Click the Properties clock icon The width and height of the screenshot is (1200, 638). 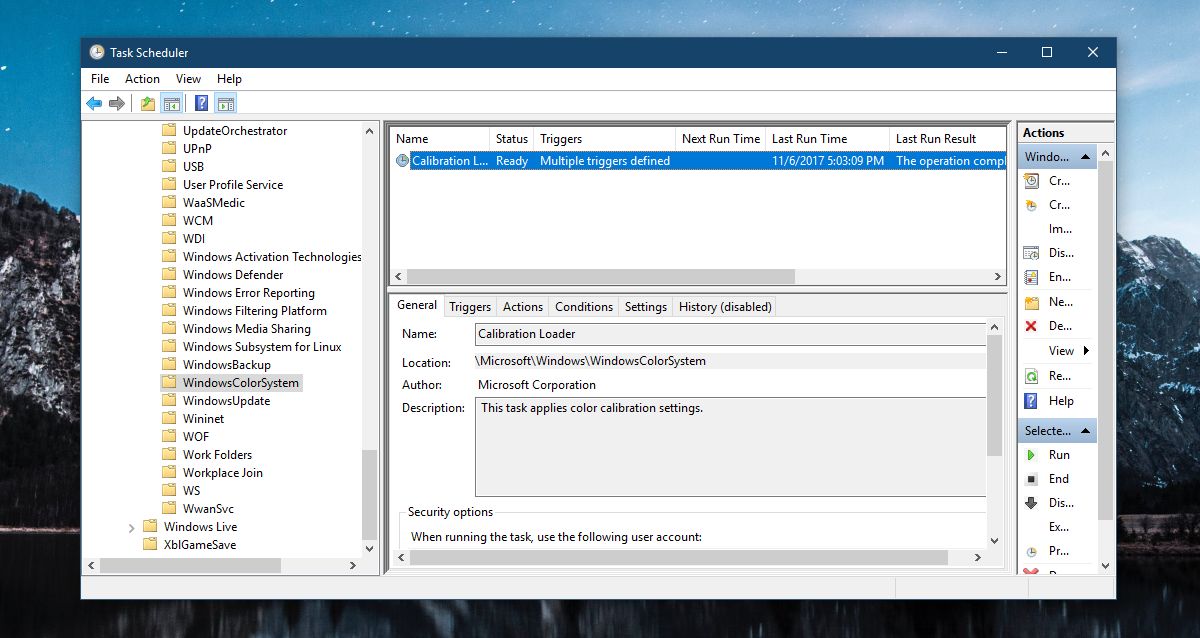pos(1031,551)
